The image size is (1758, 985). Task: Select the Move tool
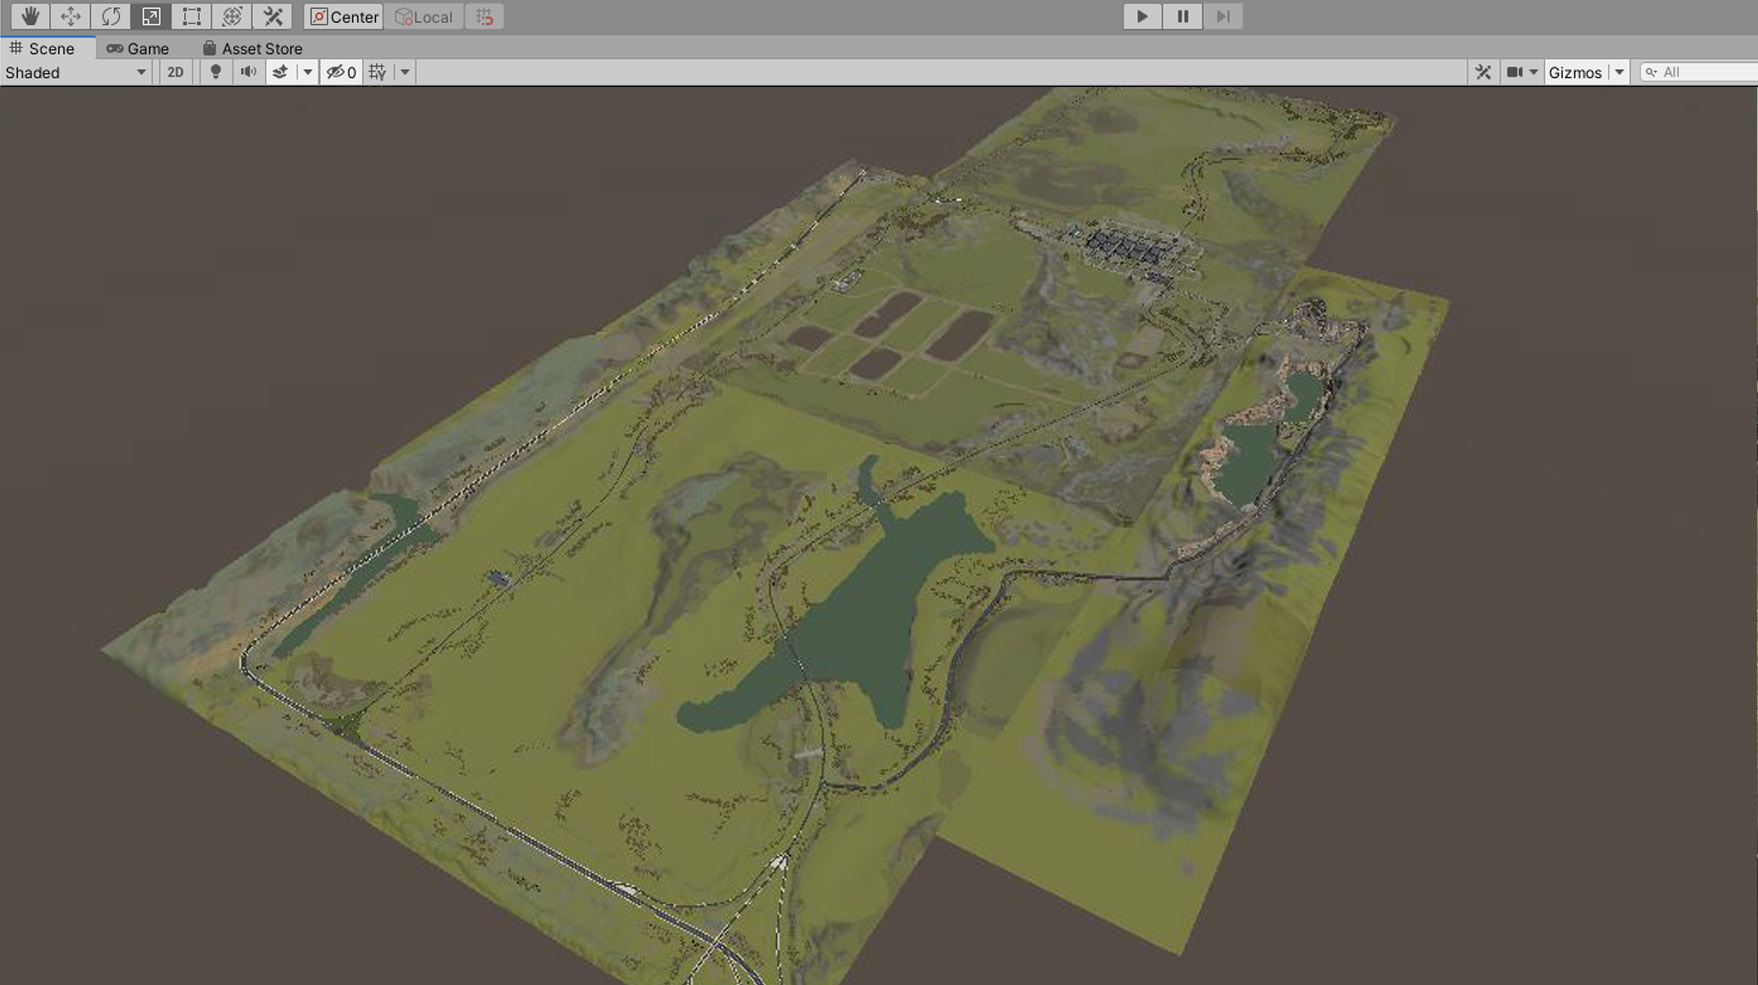[x=70, y=16]
